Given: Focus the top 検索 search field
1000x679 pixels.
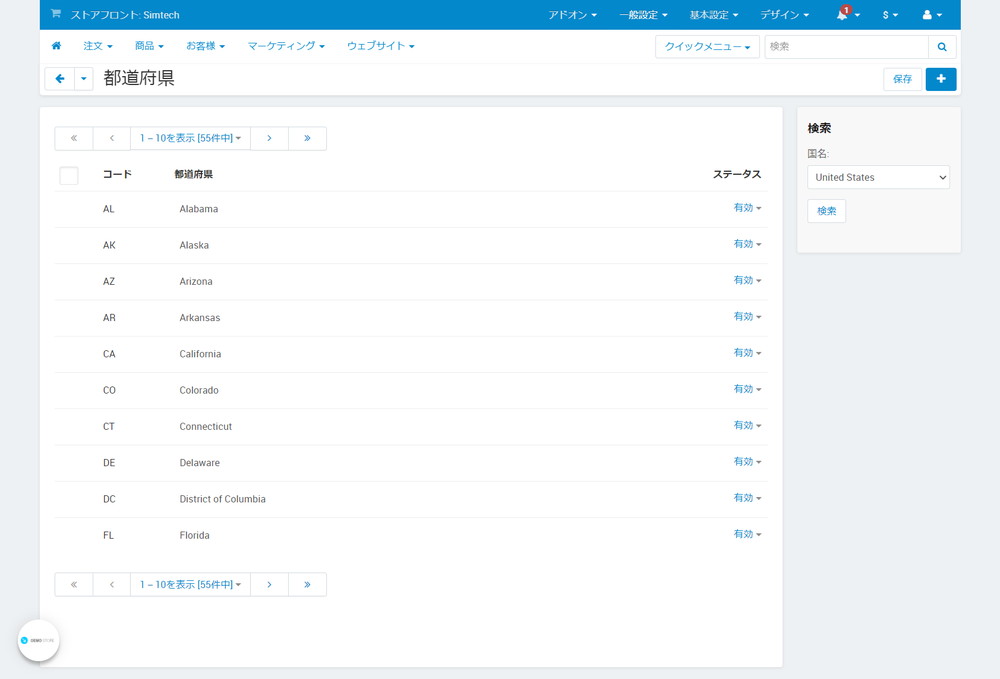Looking at the screenshot, I should click(x=846, y=47).
